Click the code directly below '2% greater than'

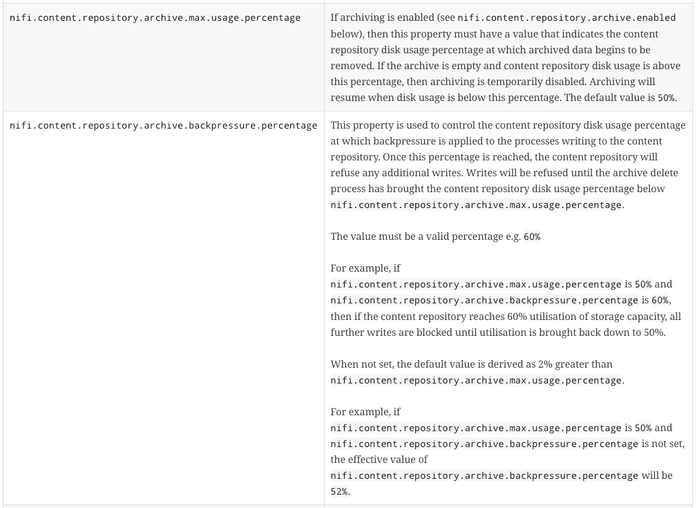(x=475, y=380)
